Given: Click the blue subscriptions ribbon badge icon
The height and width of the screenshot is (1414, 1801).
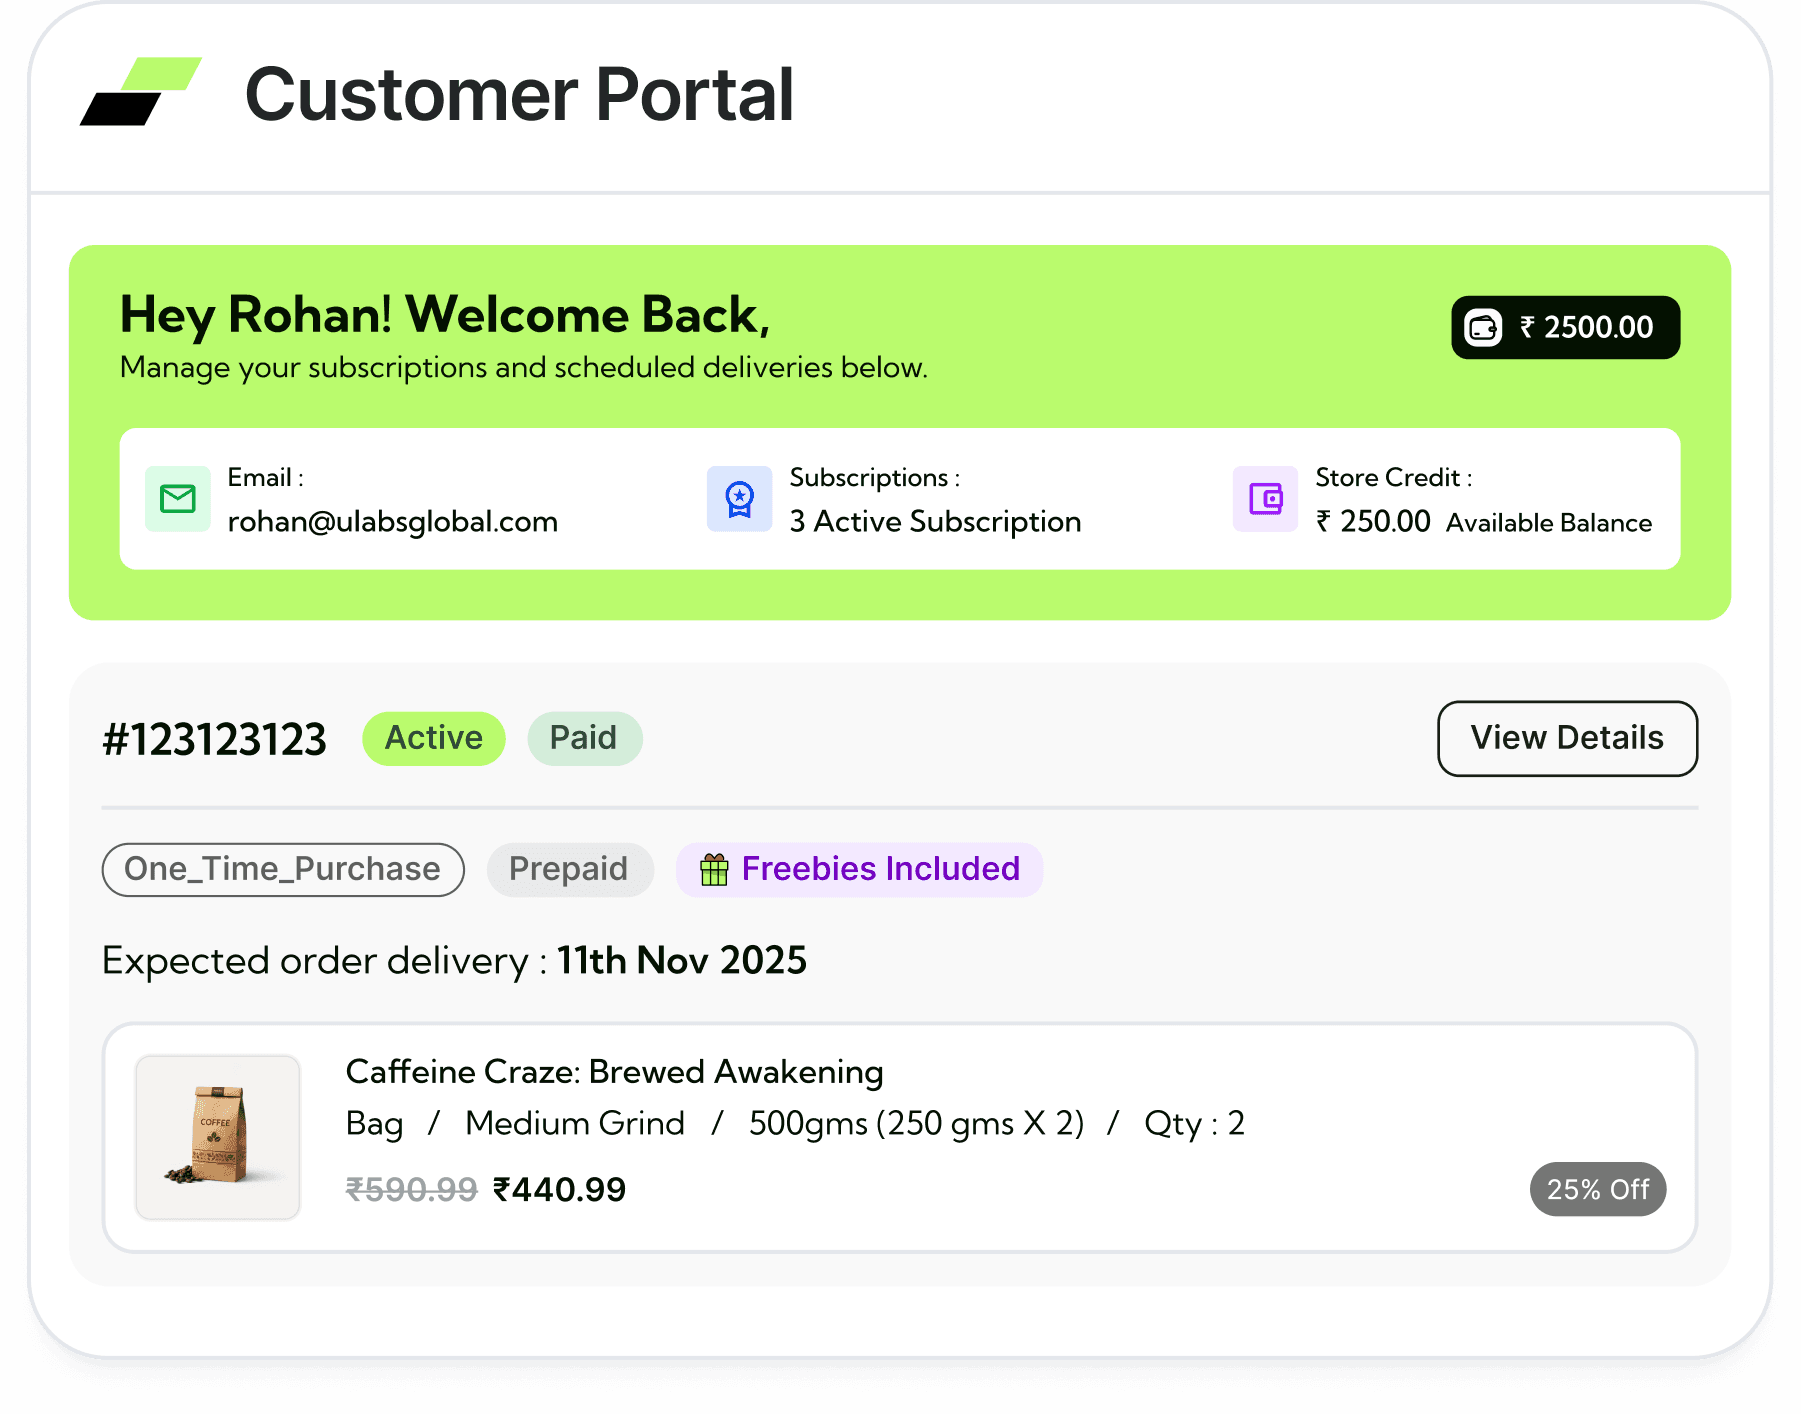Looking at the screenshot, I should pos(739,498).
